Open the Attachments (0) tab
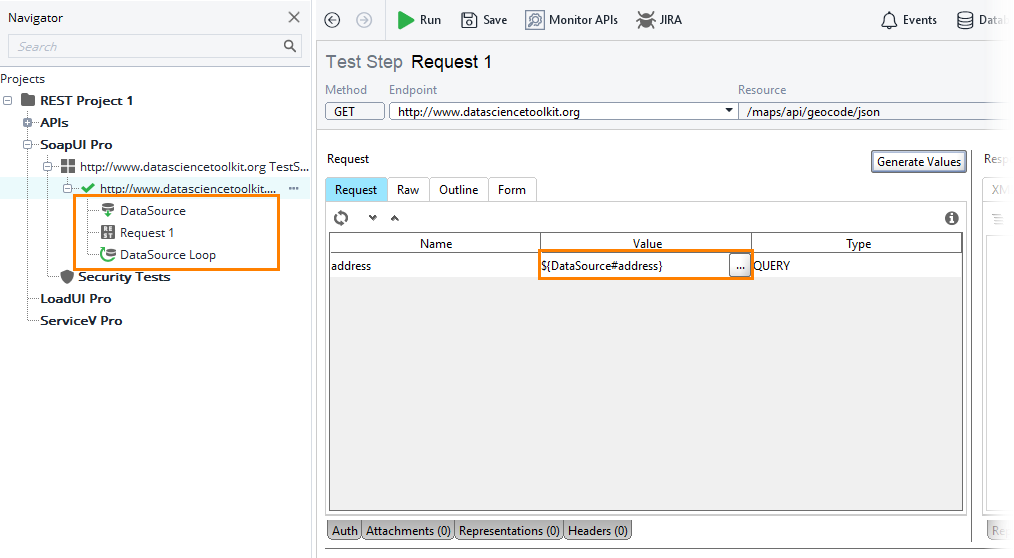This screenshot has width=1014, height=558. (x=408, y=530)
